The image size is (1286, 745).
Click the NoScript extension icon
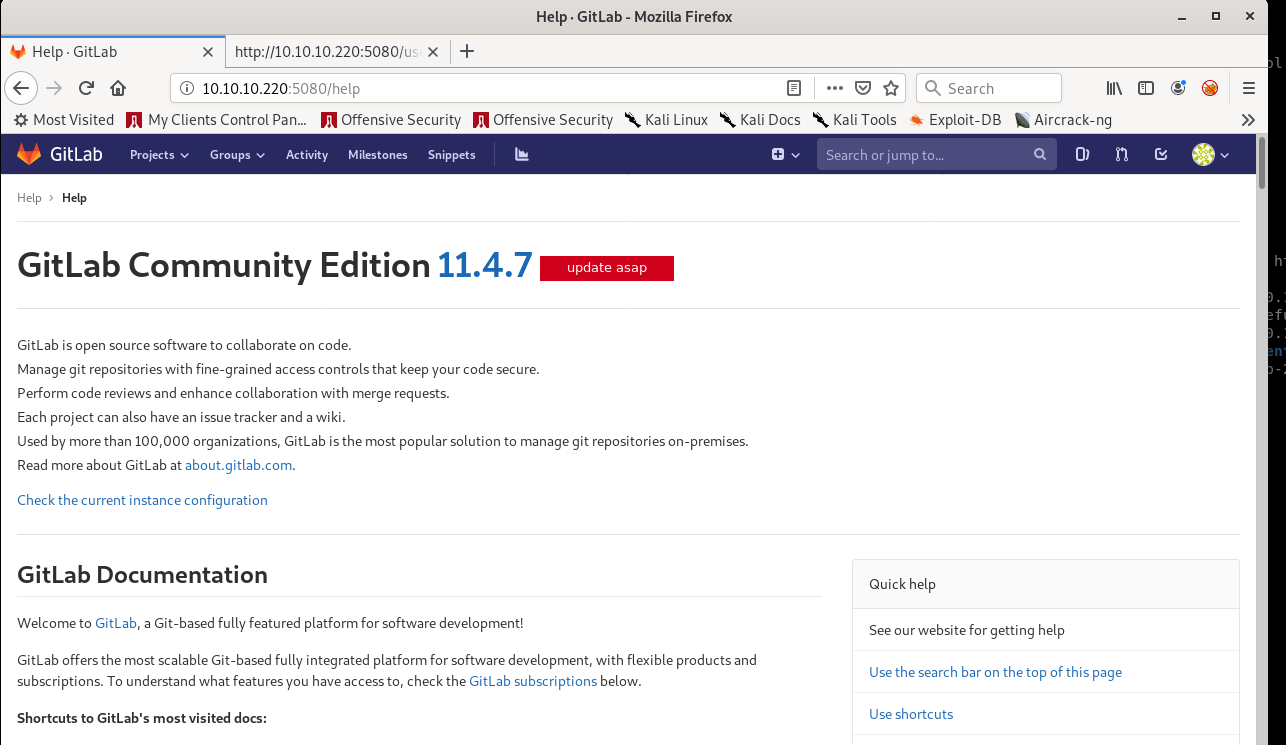tap(1210, 88)
